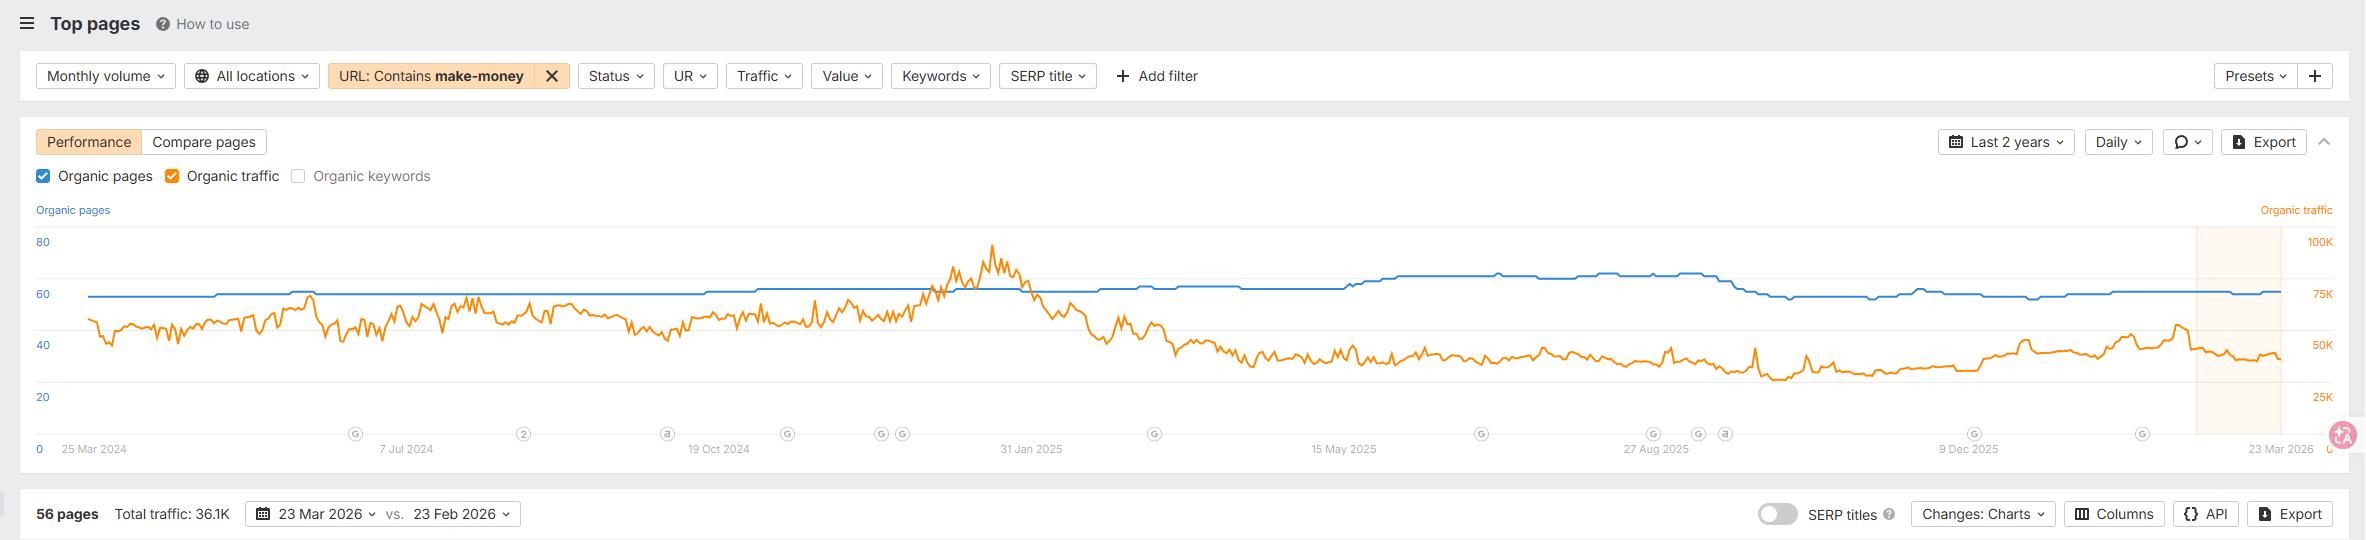Image resolution: width=2366 pixels, height=540 pixels.
Task: Click the Google update marker near 31 Jan 2025
Action: point(1154,434)
